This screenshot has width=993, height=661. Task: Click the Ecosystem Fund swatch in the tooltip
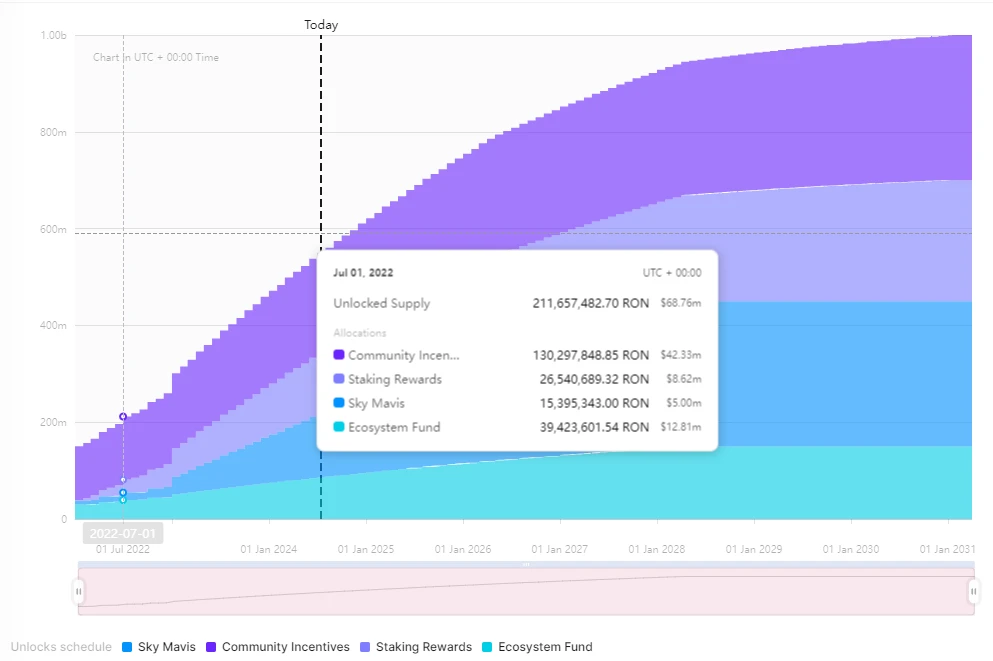pos(338,427)
